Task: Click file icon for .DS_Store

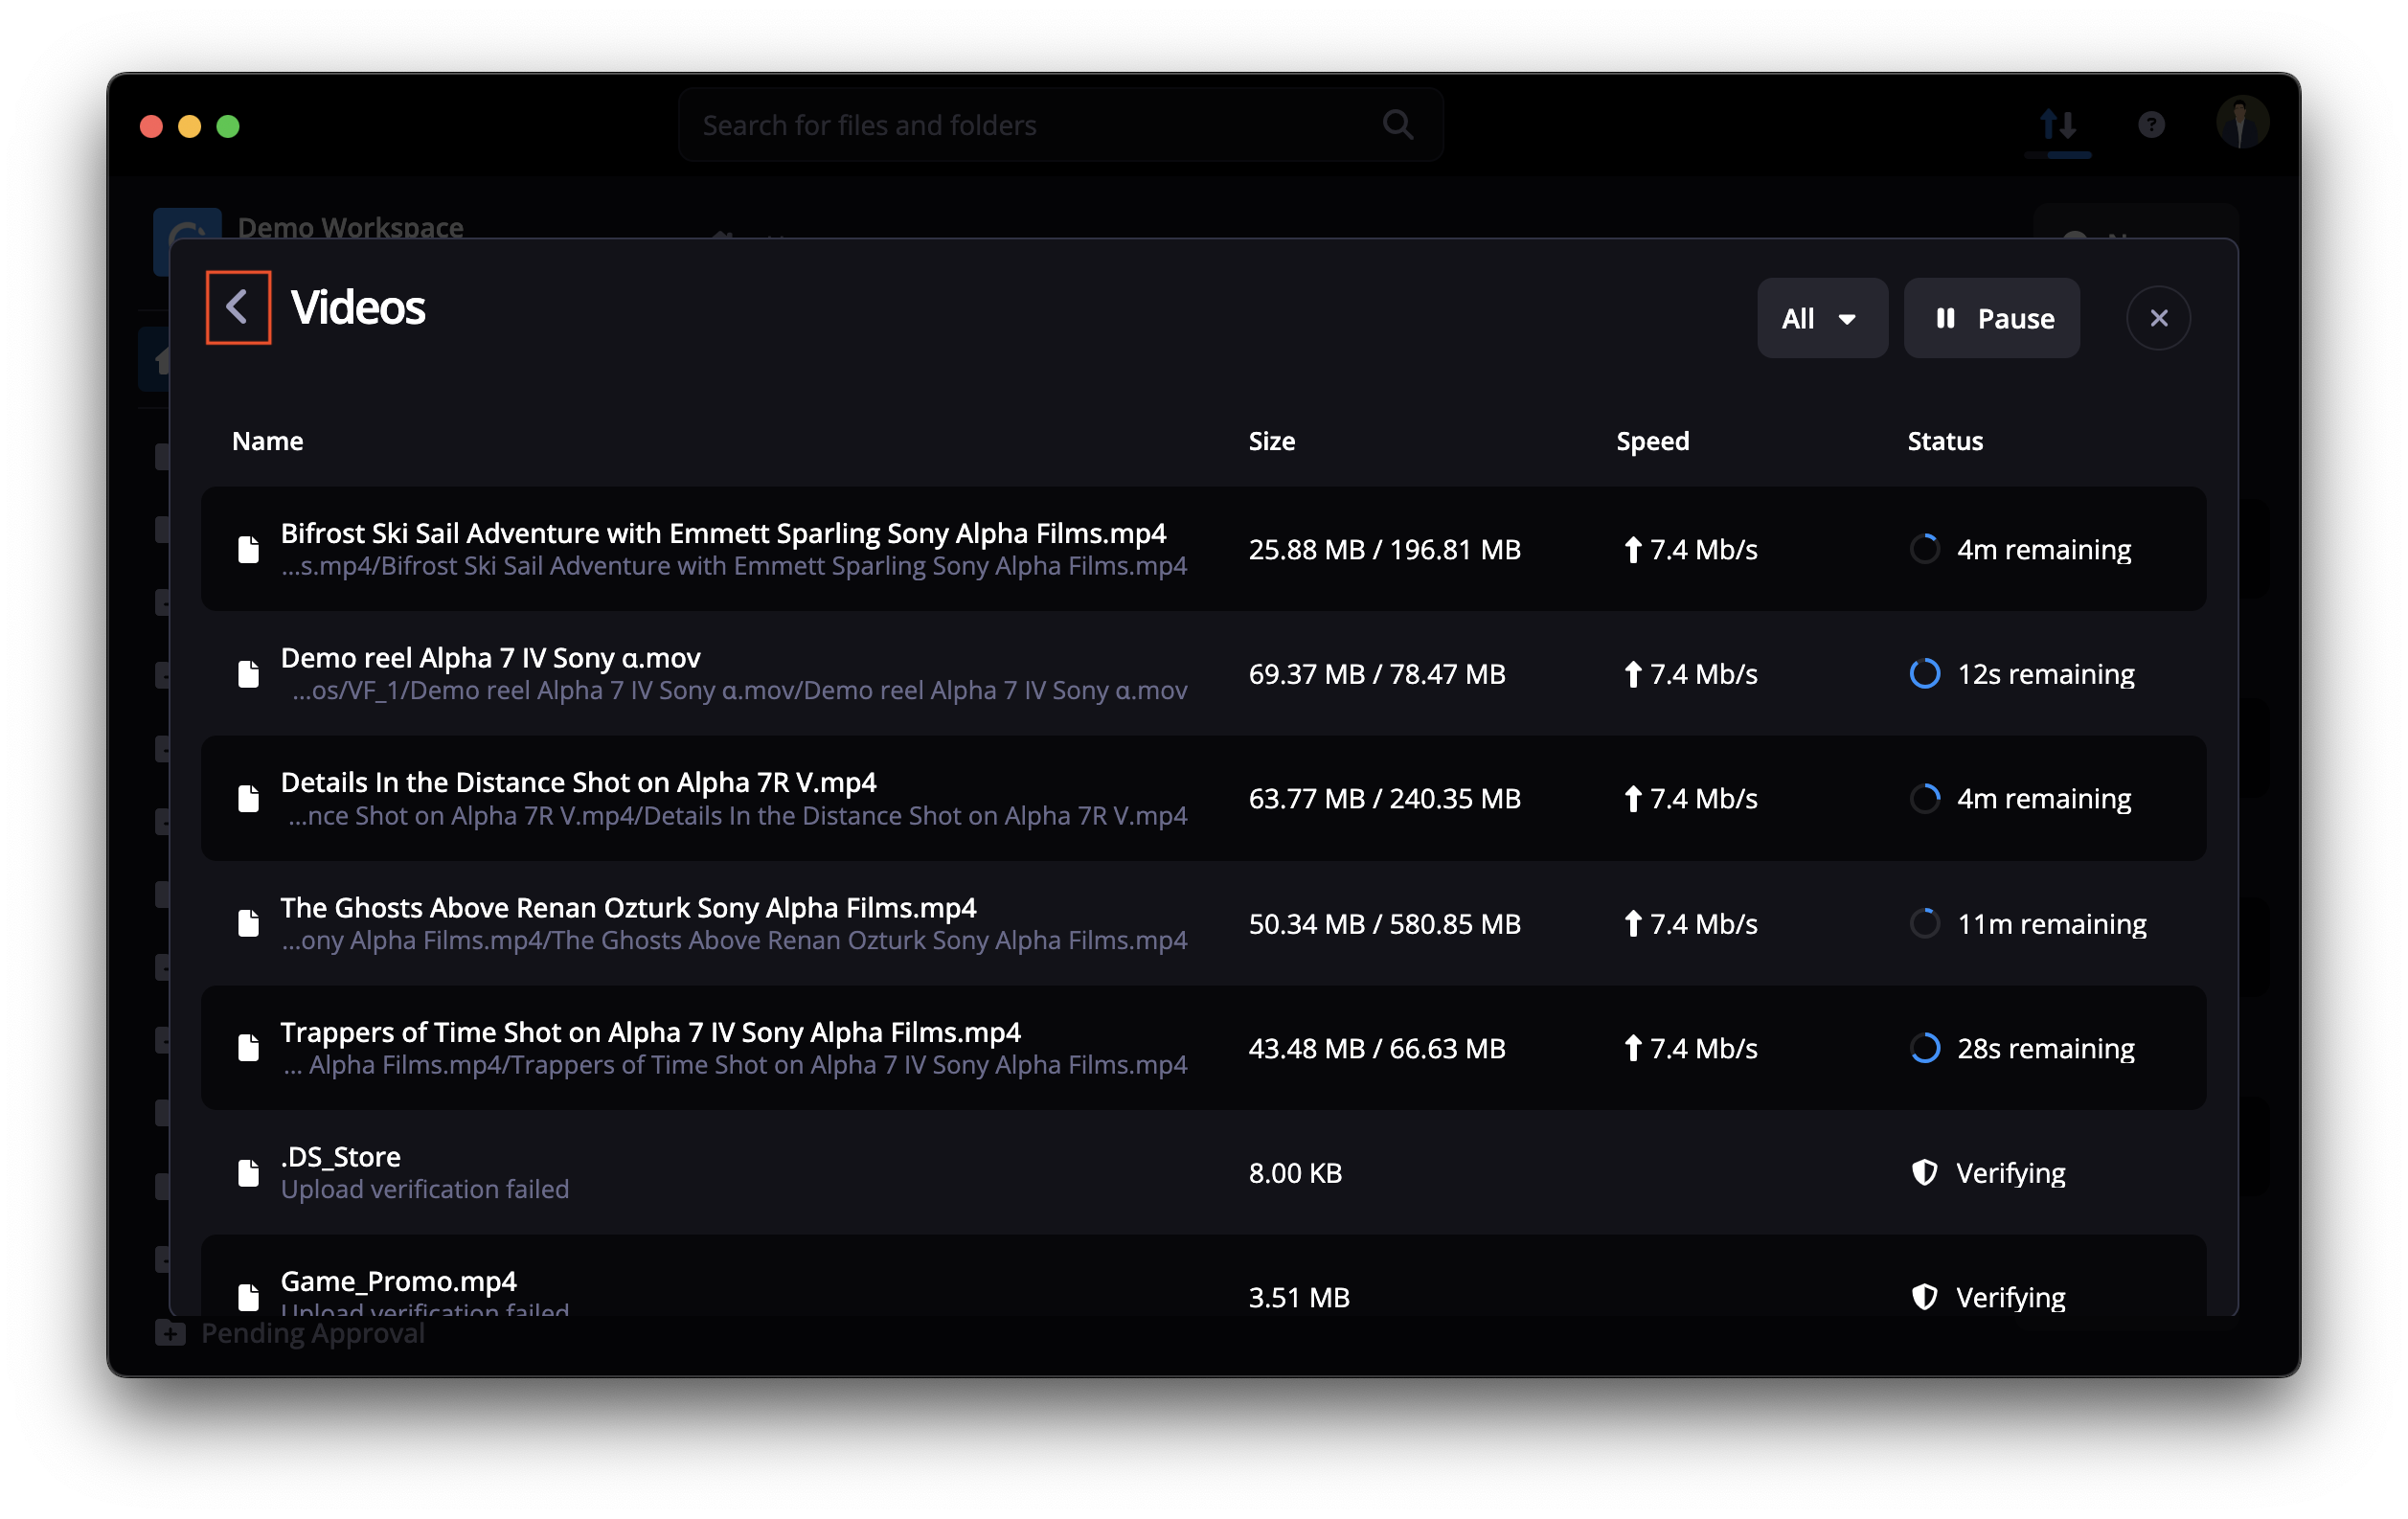Action: click(248, 1173)
